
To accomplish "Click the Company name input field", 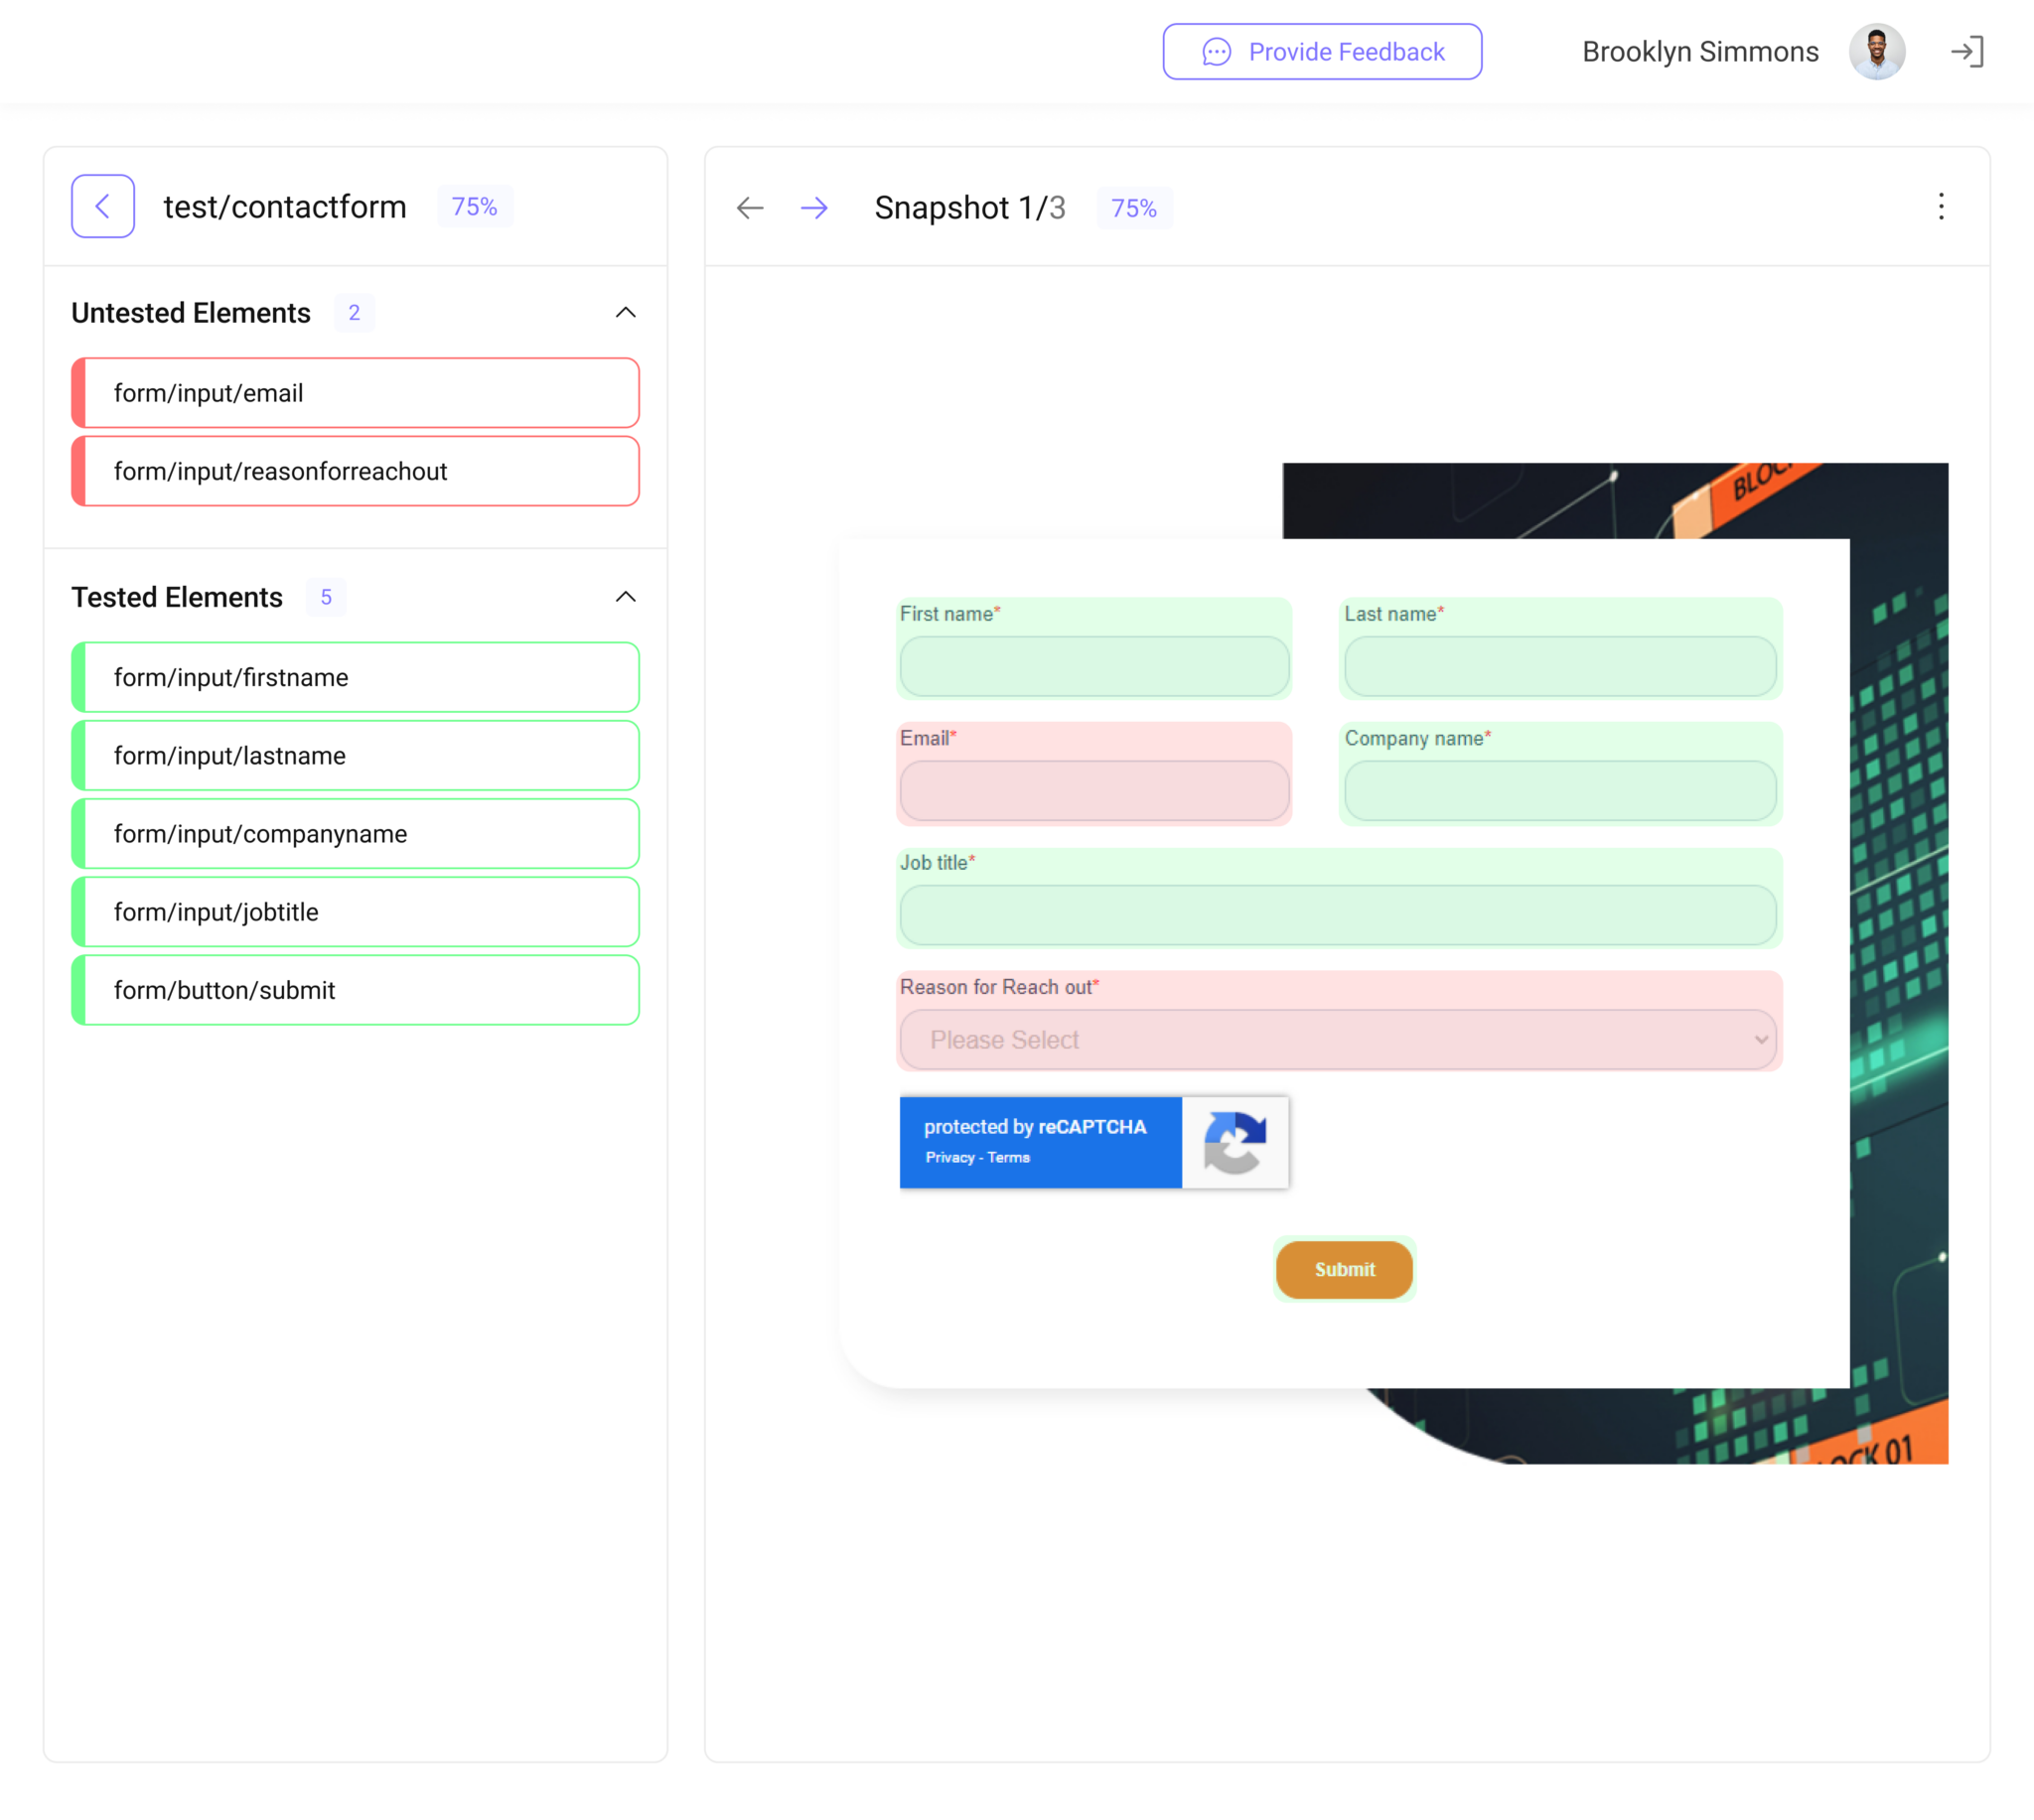I will coord(1560,791).
